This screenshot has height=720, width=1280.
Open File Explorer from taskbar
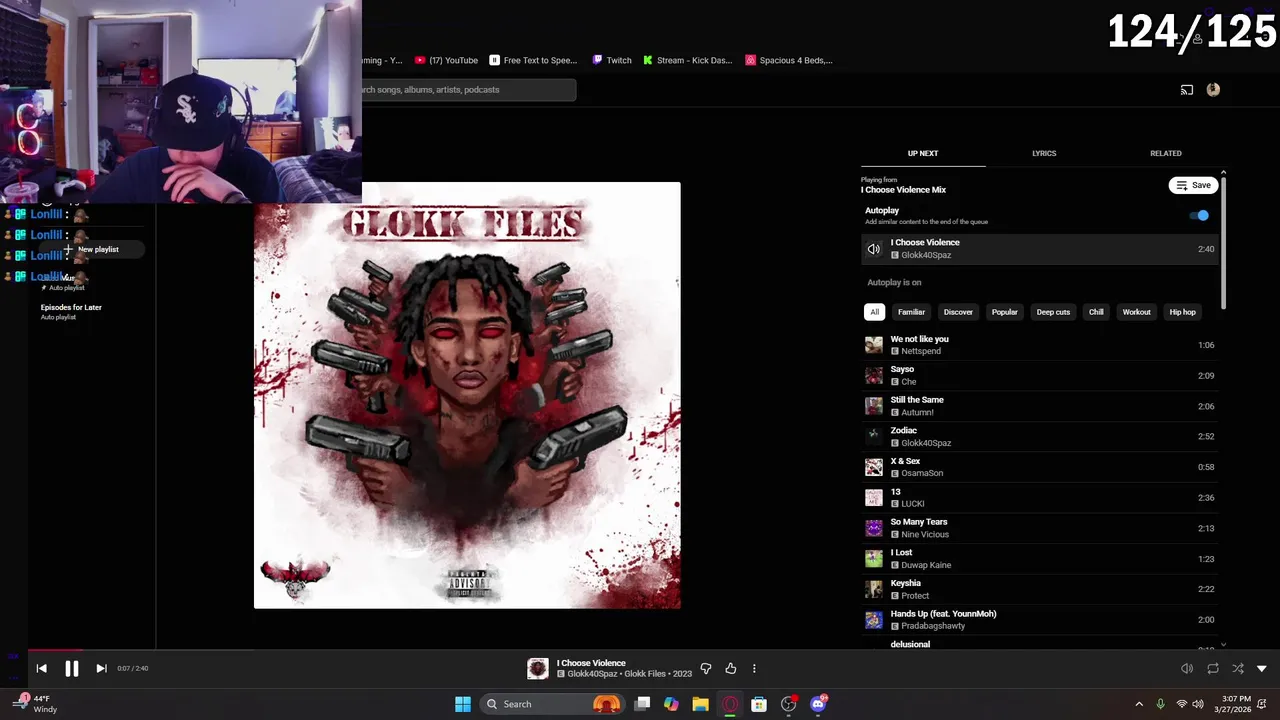pos(700,704)
